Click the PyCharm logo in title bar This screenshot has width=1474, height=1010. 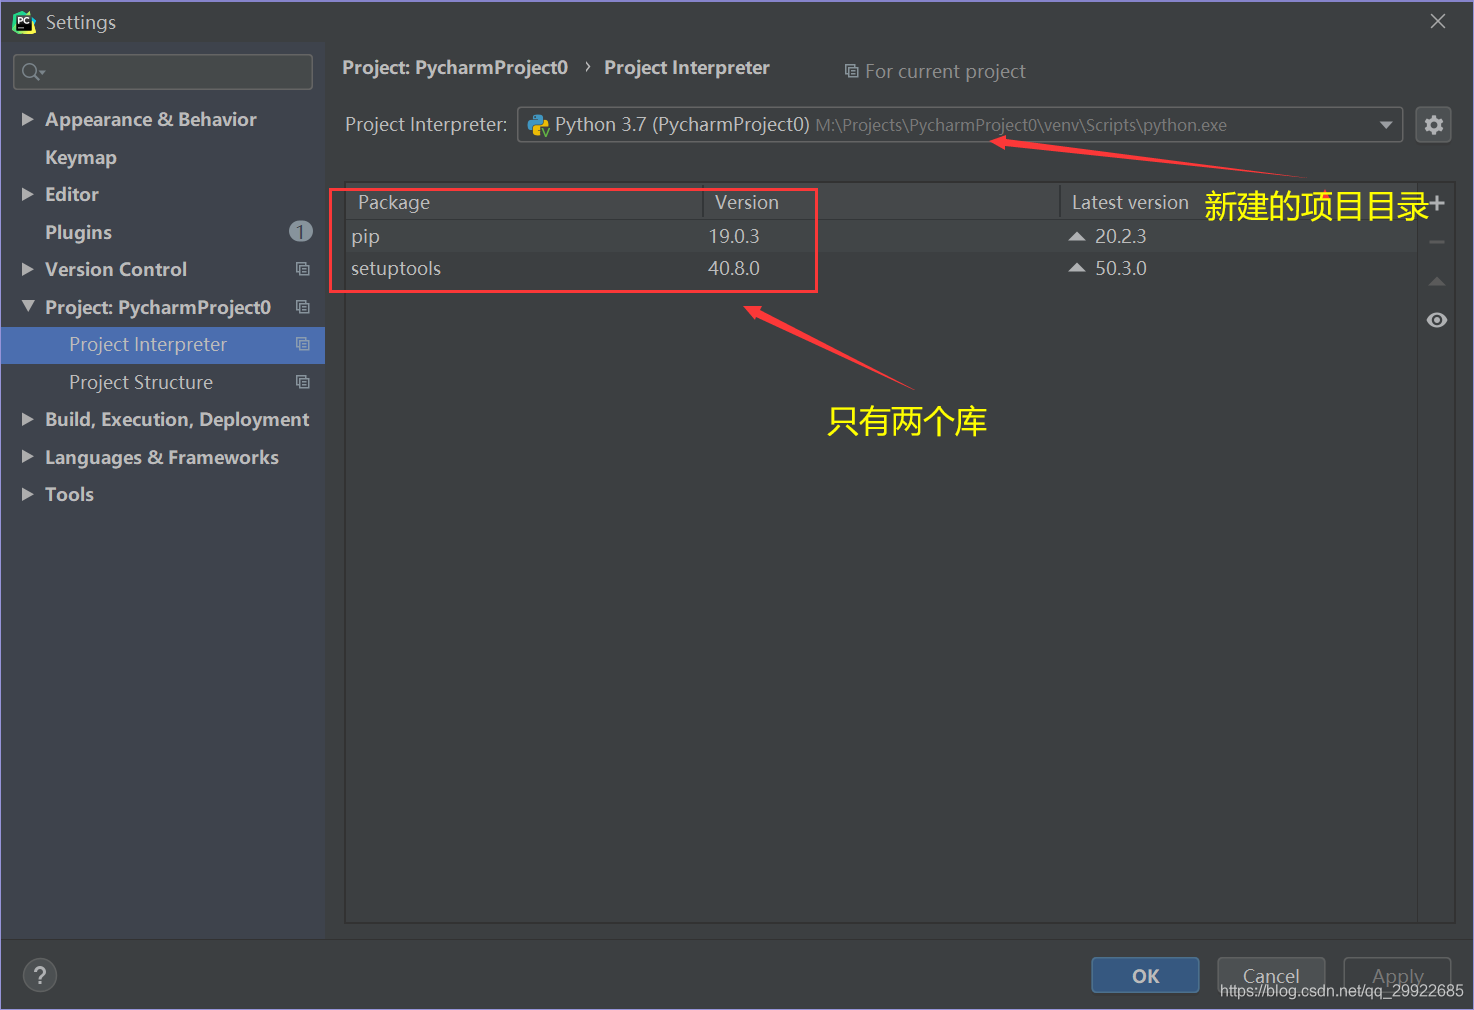(x=23, y=22)
